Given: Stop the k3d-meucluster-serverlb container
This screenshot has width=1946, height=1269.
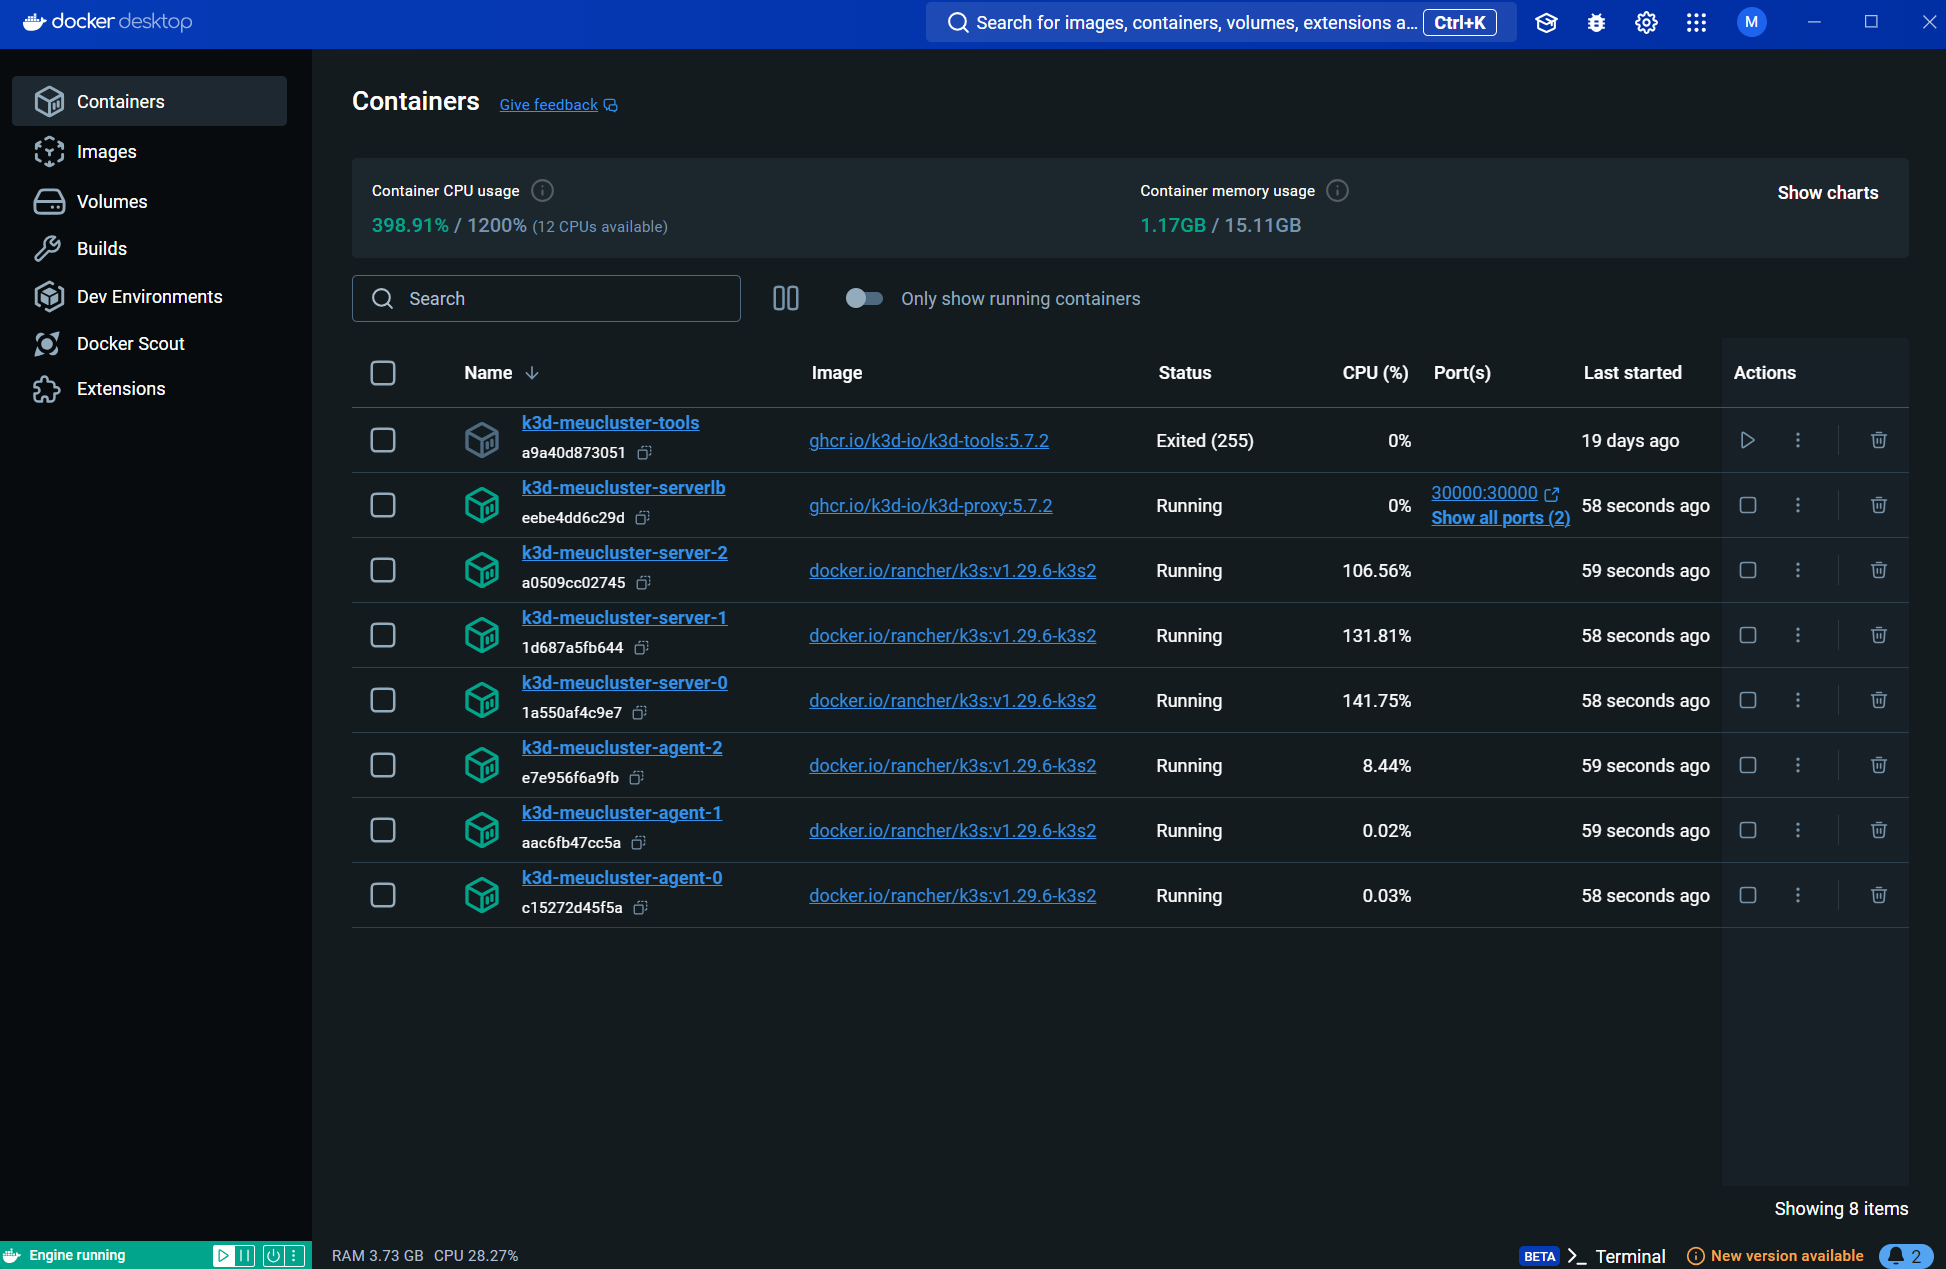Looking at the screenshot, I should (x=1747, y=505).
